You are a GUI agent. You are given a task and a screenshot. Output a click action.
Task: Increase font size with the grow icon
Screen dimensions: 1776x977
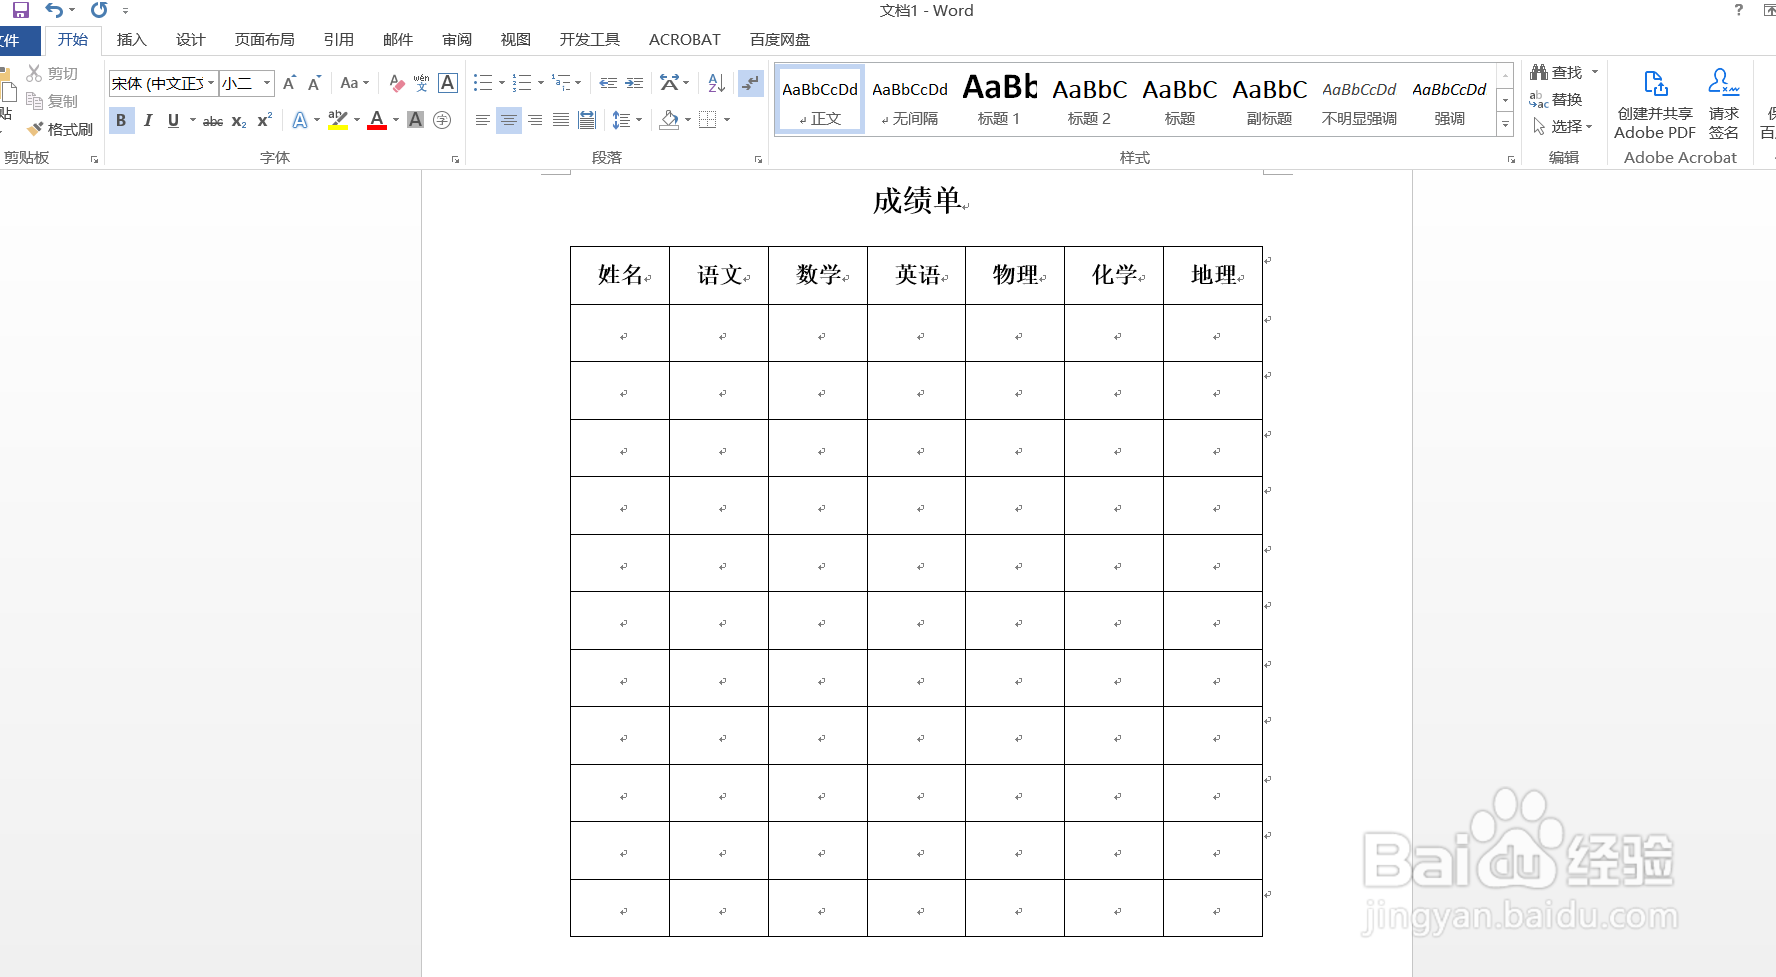pyautogui.click(x=289, y=83)
